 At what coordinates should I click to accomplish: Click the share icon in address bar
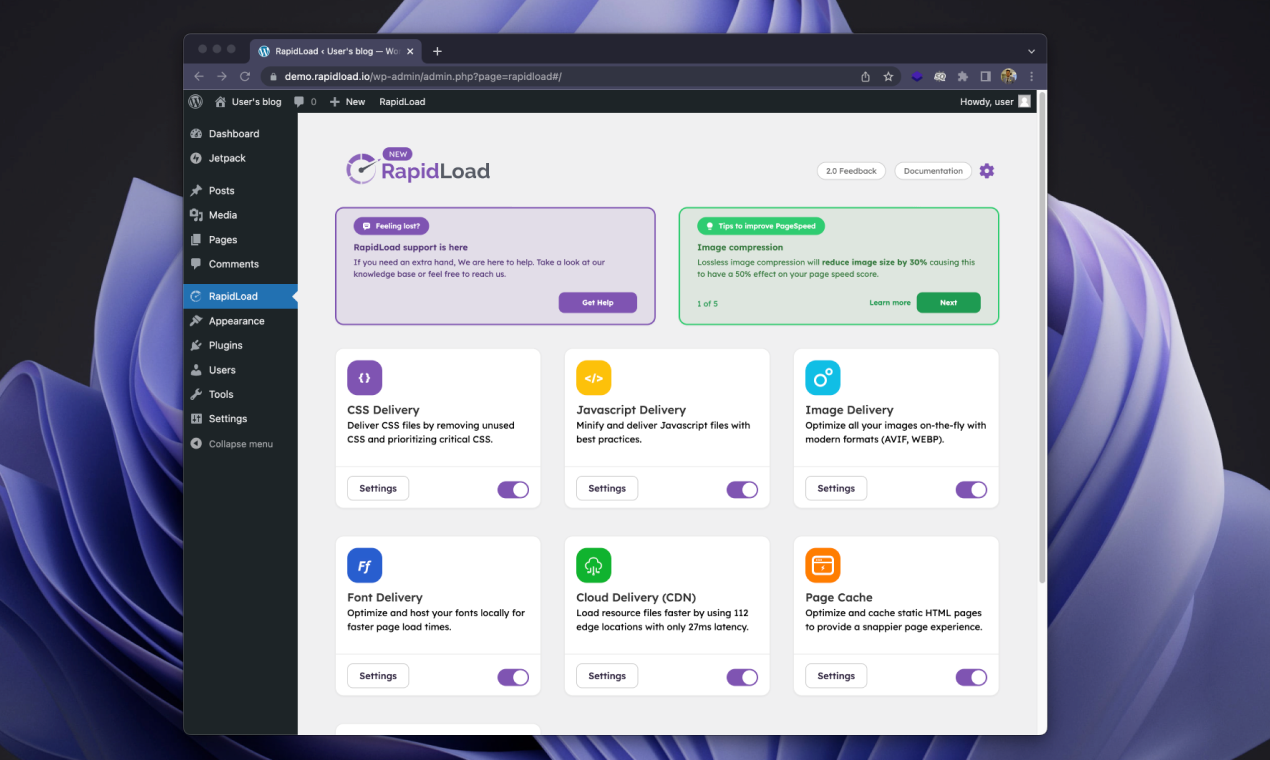pyautogui.click(x=865, y=76)
